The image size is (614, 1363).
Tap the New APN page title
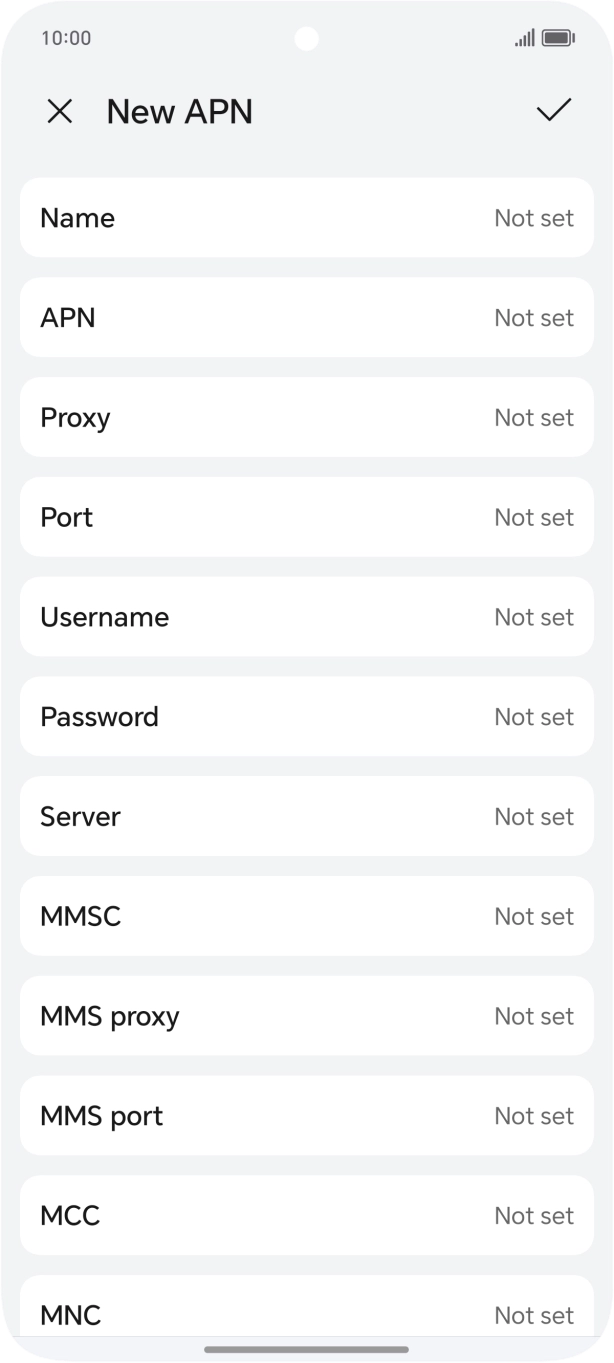180,111
